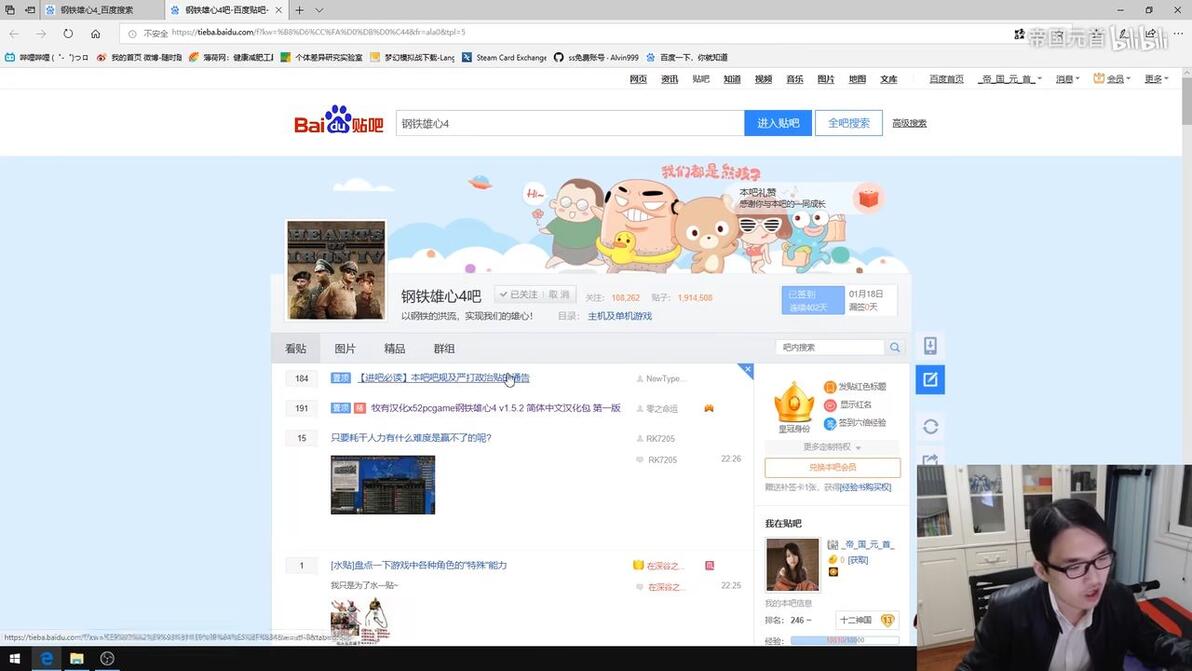
Task: Toggle the 已关注 follow button
Action: 519,294
